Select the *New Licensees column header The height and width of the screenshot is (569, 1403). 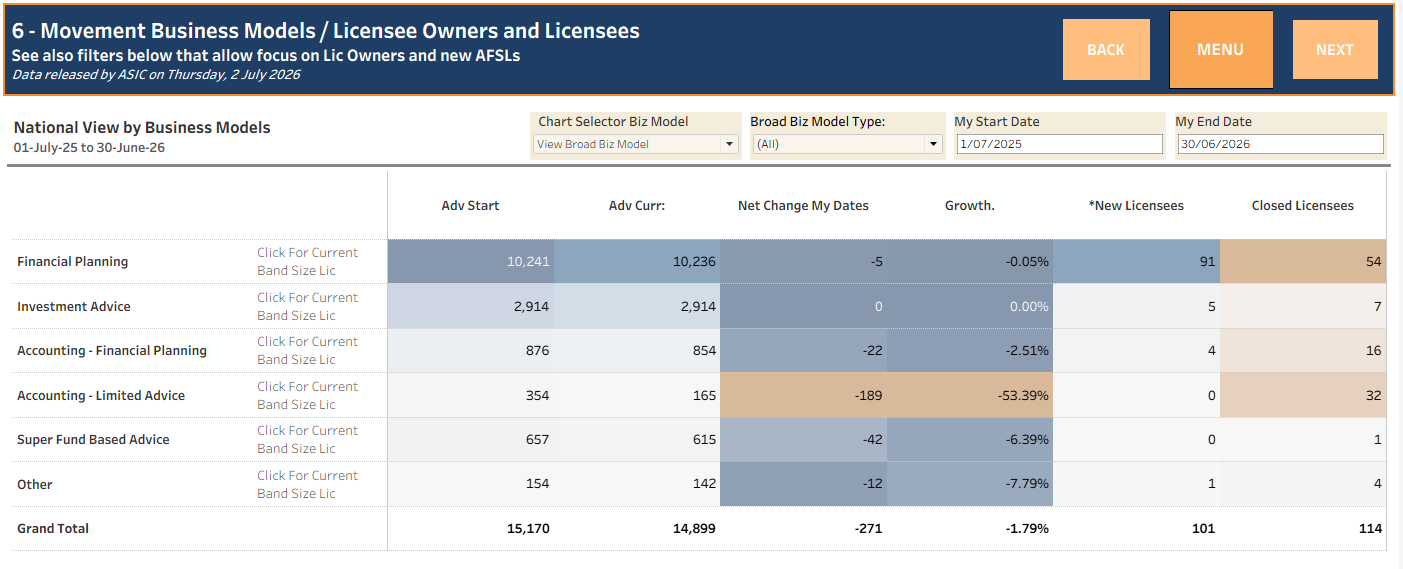point(1136,205)
